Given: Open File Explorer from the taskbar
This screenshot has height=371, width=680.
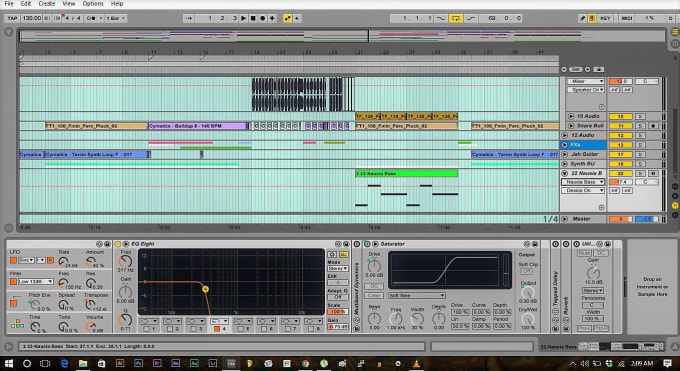Looking at the screenshot, I should (x=83, y=364).
